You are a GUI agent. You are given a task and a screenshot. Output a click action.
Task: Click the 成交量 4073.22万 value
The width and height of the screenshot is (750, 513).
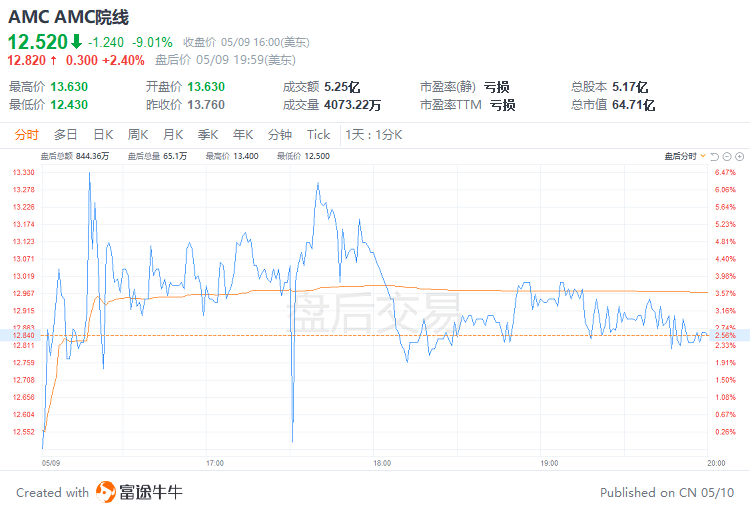(353, 105)
